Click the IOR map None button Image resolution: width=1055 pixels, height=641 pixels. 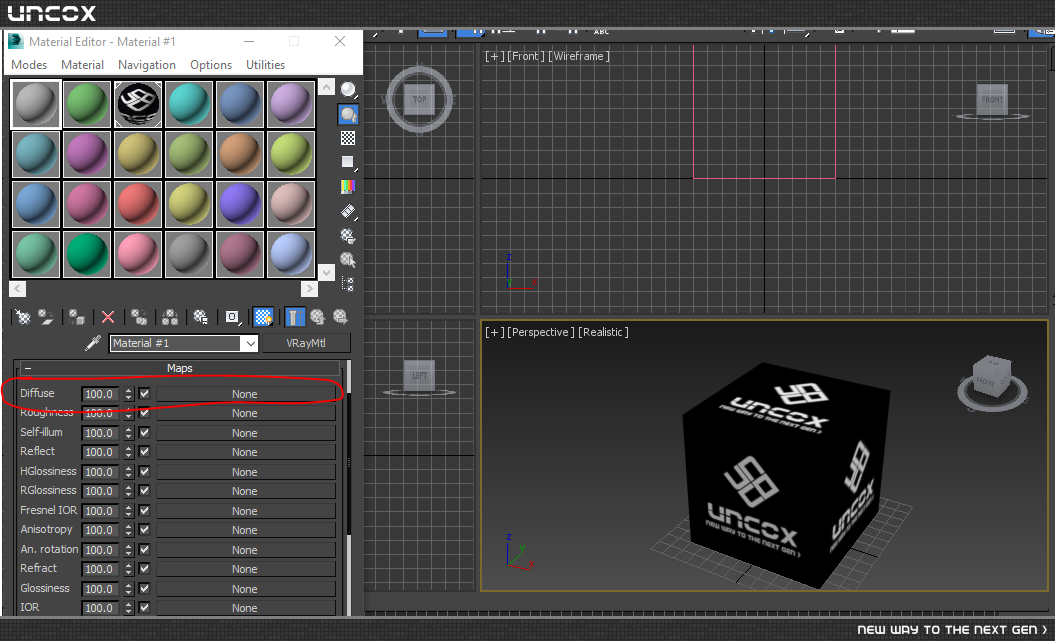[246, 608]
